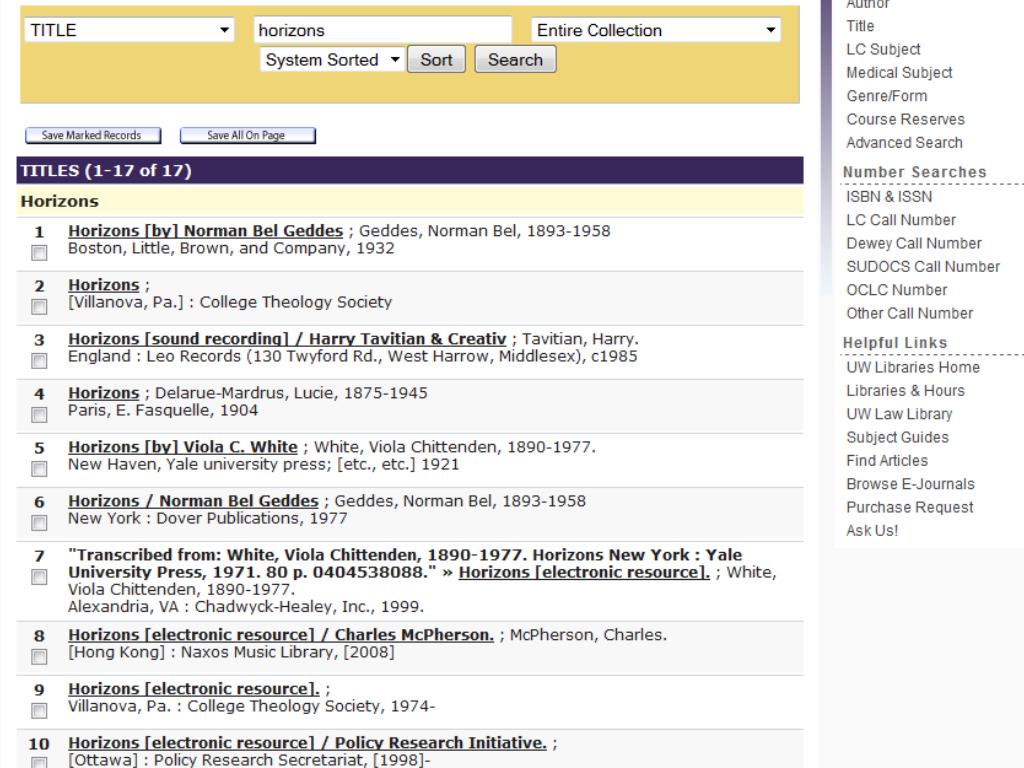1024x768 pixels.
Task: Mark the checkbox for record 6
Action: 39,523
